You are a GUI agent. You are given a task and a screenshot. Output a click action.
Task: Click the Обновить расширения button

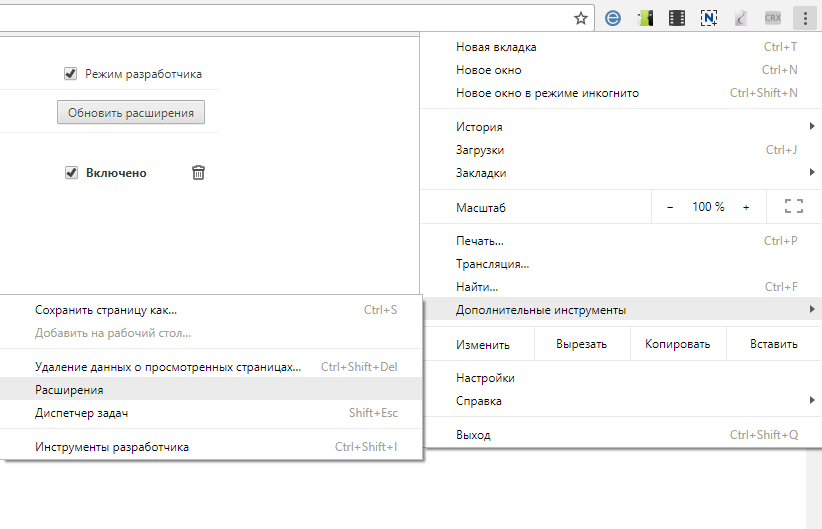[131, 113]
